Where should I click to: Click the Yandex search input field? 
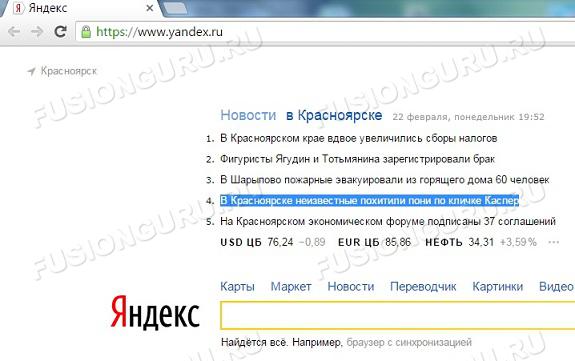398,315
